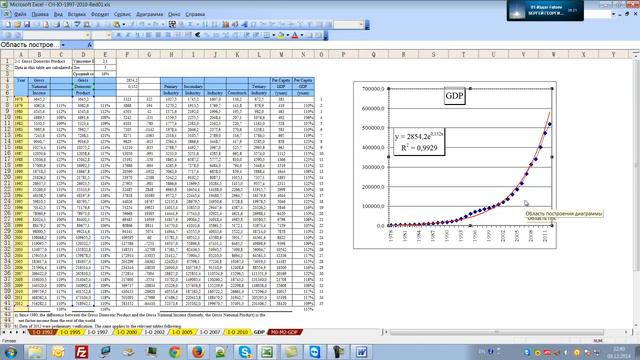640x360 pixels.
Task: Click the New workbook icon
Action: [x=7, y=24]
